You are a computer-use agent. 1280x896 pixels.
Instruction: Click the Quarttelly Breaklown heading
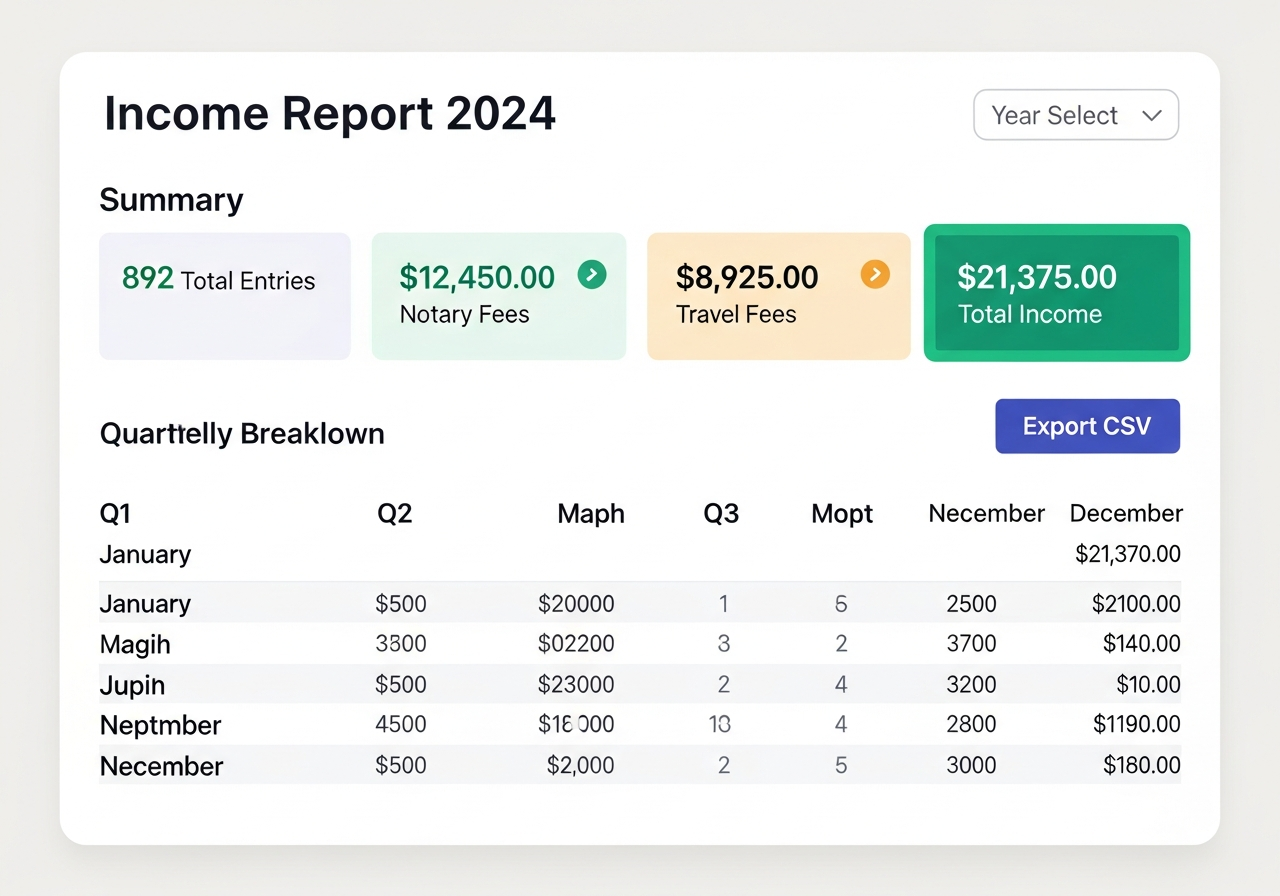click(x=242, y=434)
